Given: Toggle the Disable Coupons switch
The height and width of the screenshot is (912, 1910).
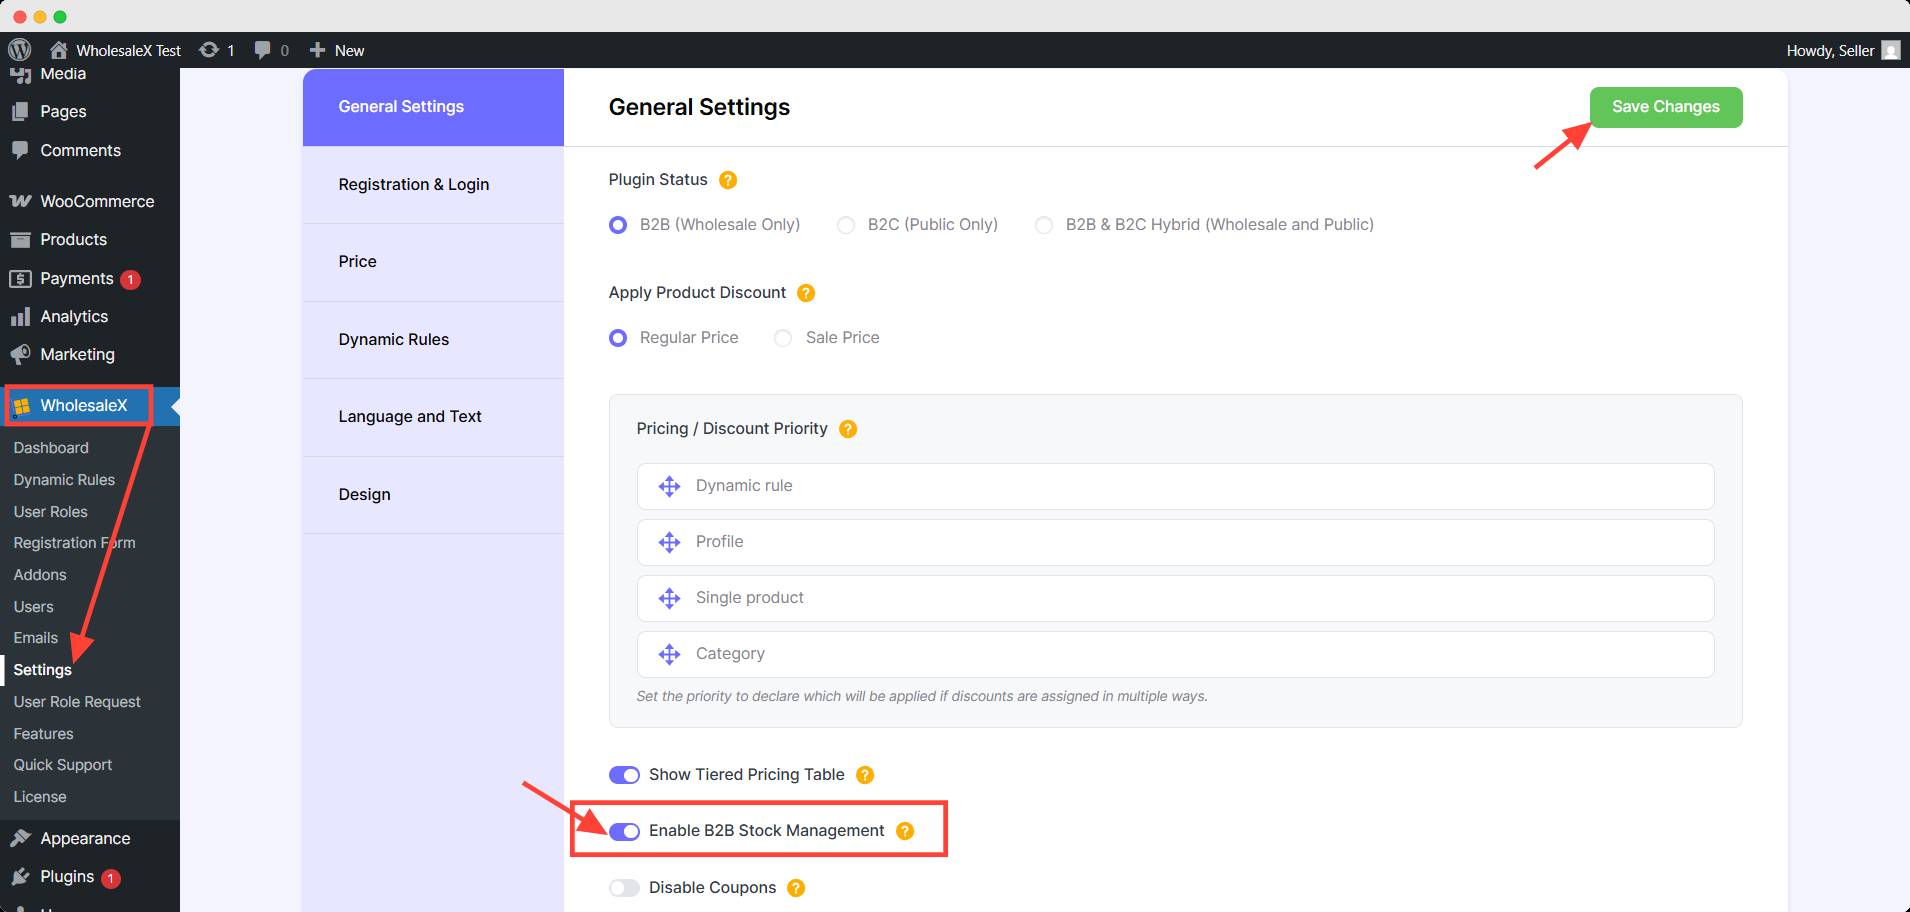Looking at the screenshot, I should tap(624, 888).
